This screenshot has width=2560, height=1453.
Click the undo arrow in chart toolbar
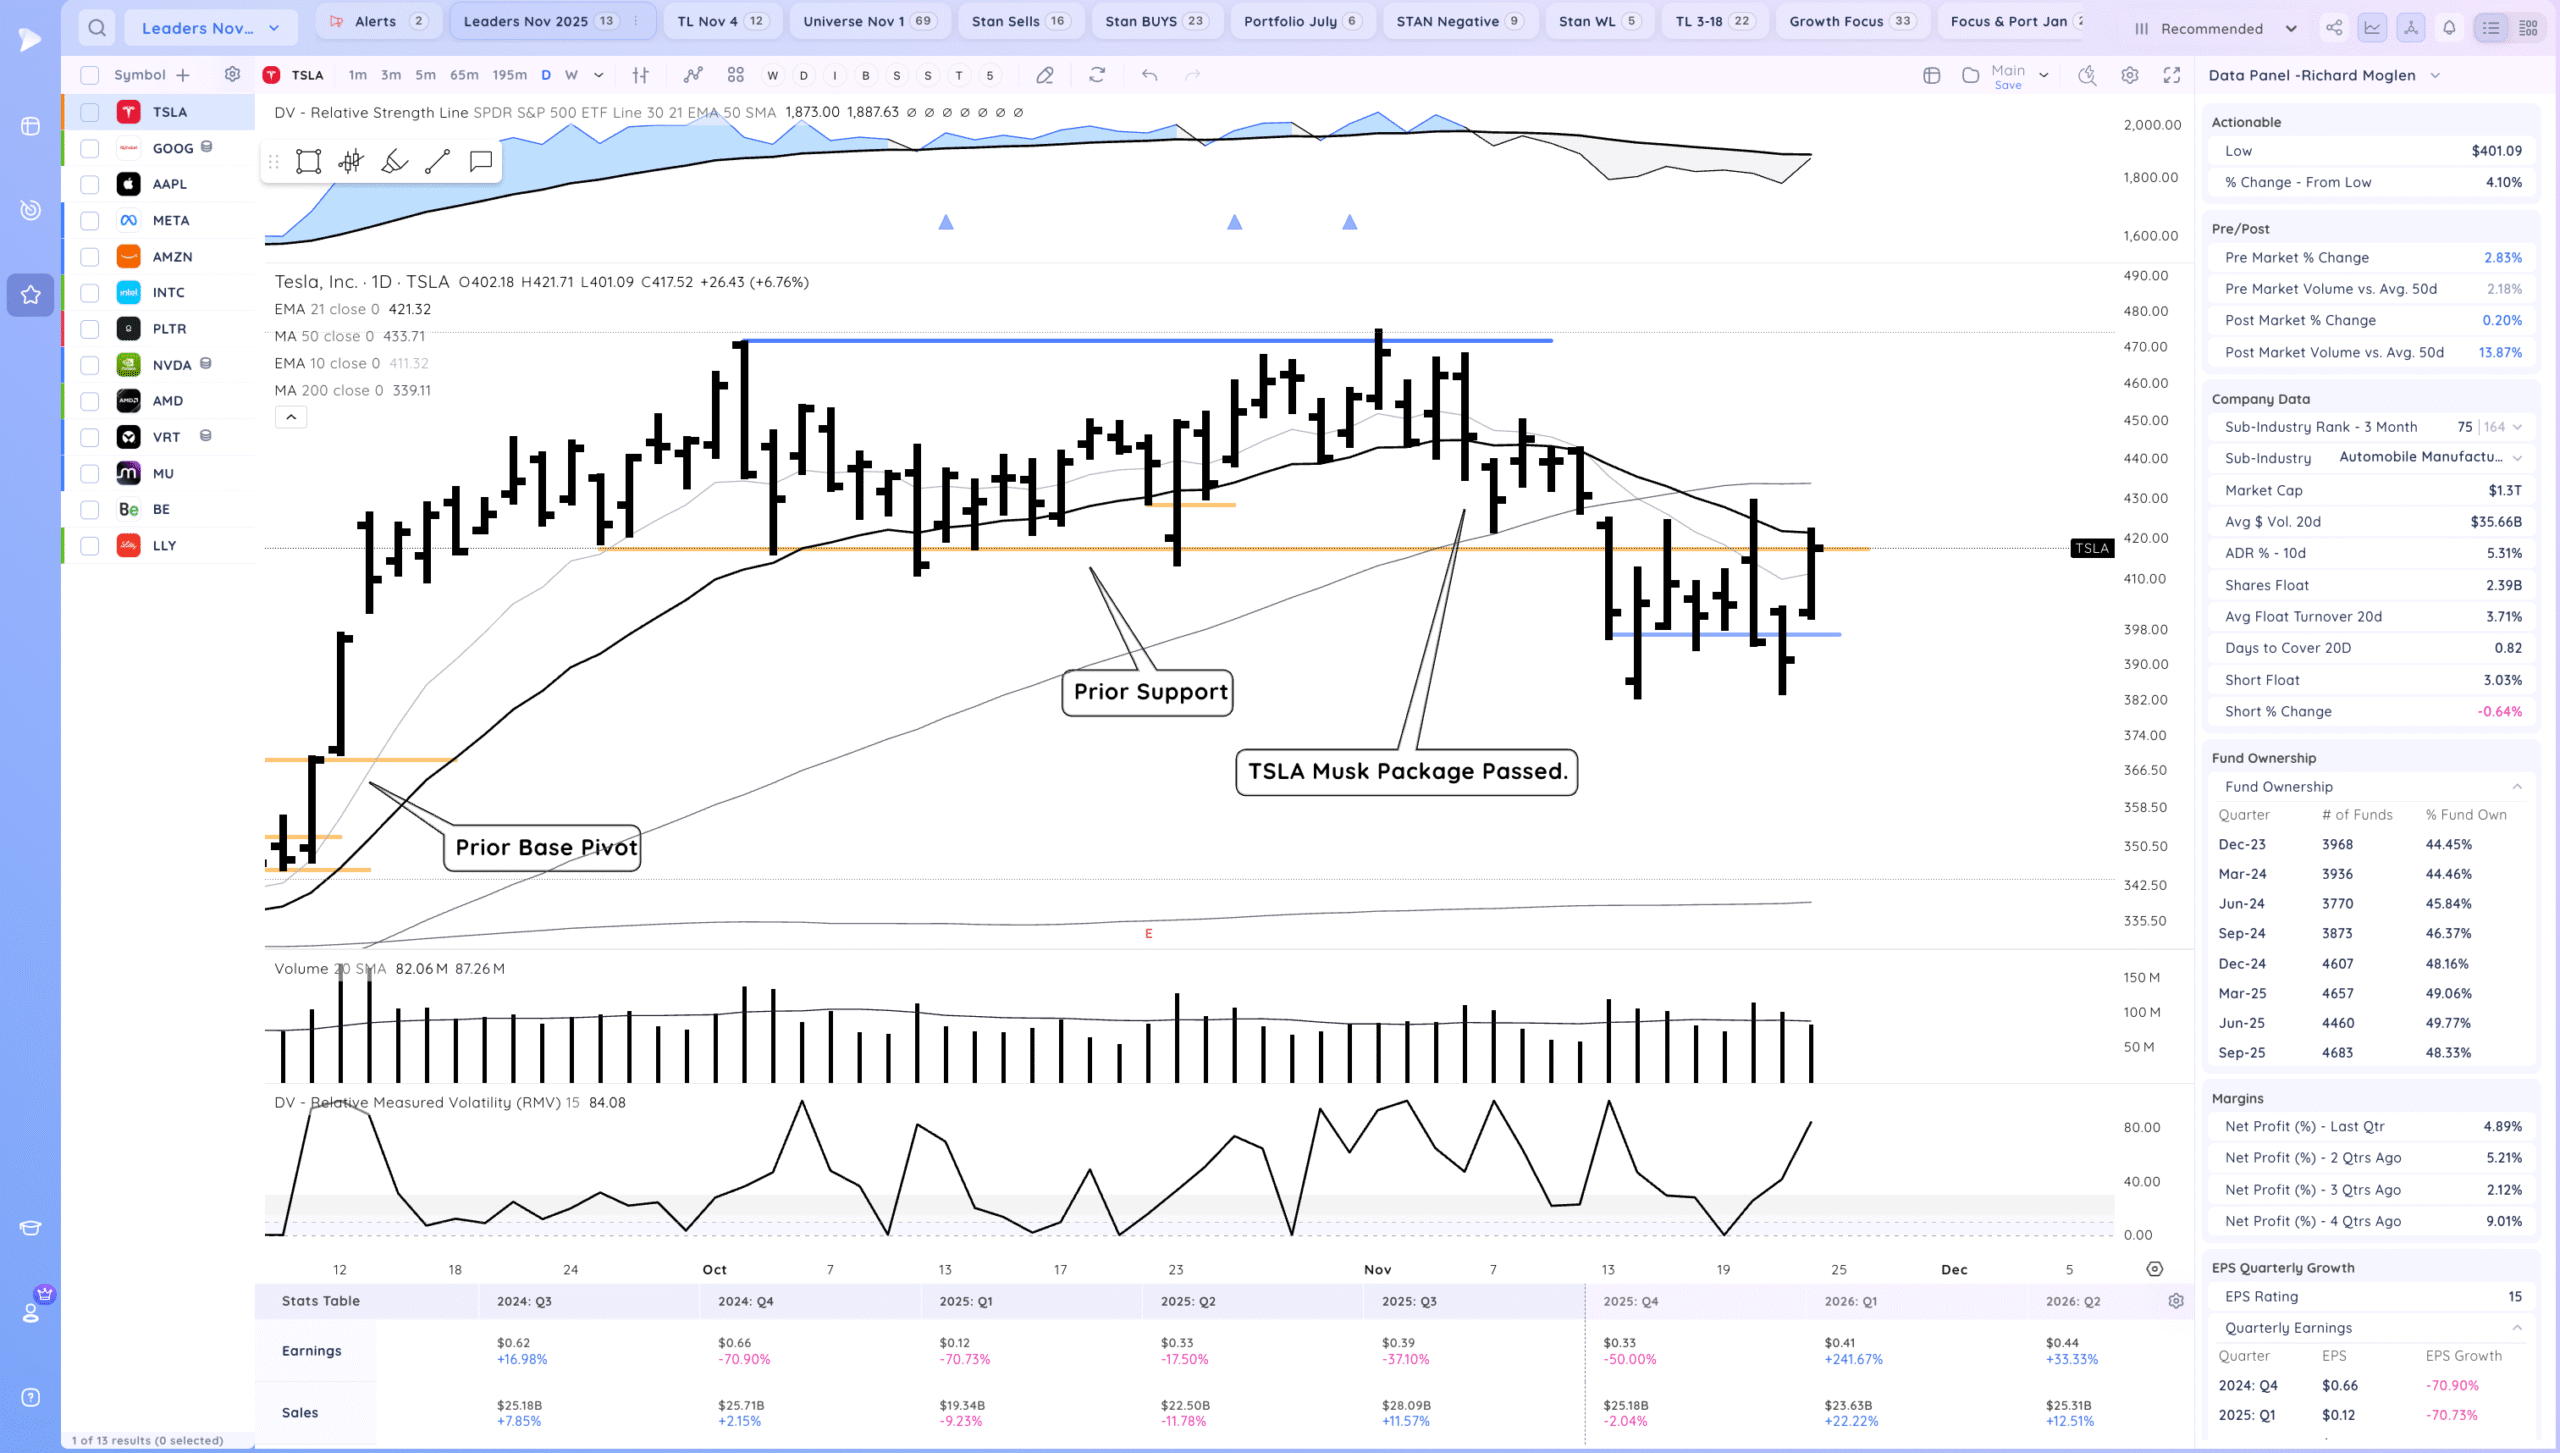click(x=1149, y=75)
